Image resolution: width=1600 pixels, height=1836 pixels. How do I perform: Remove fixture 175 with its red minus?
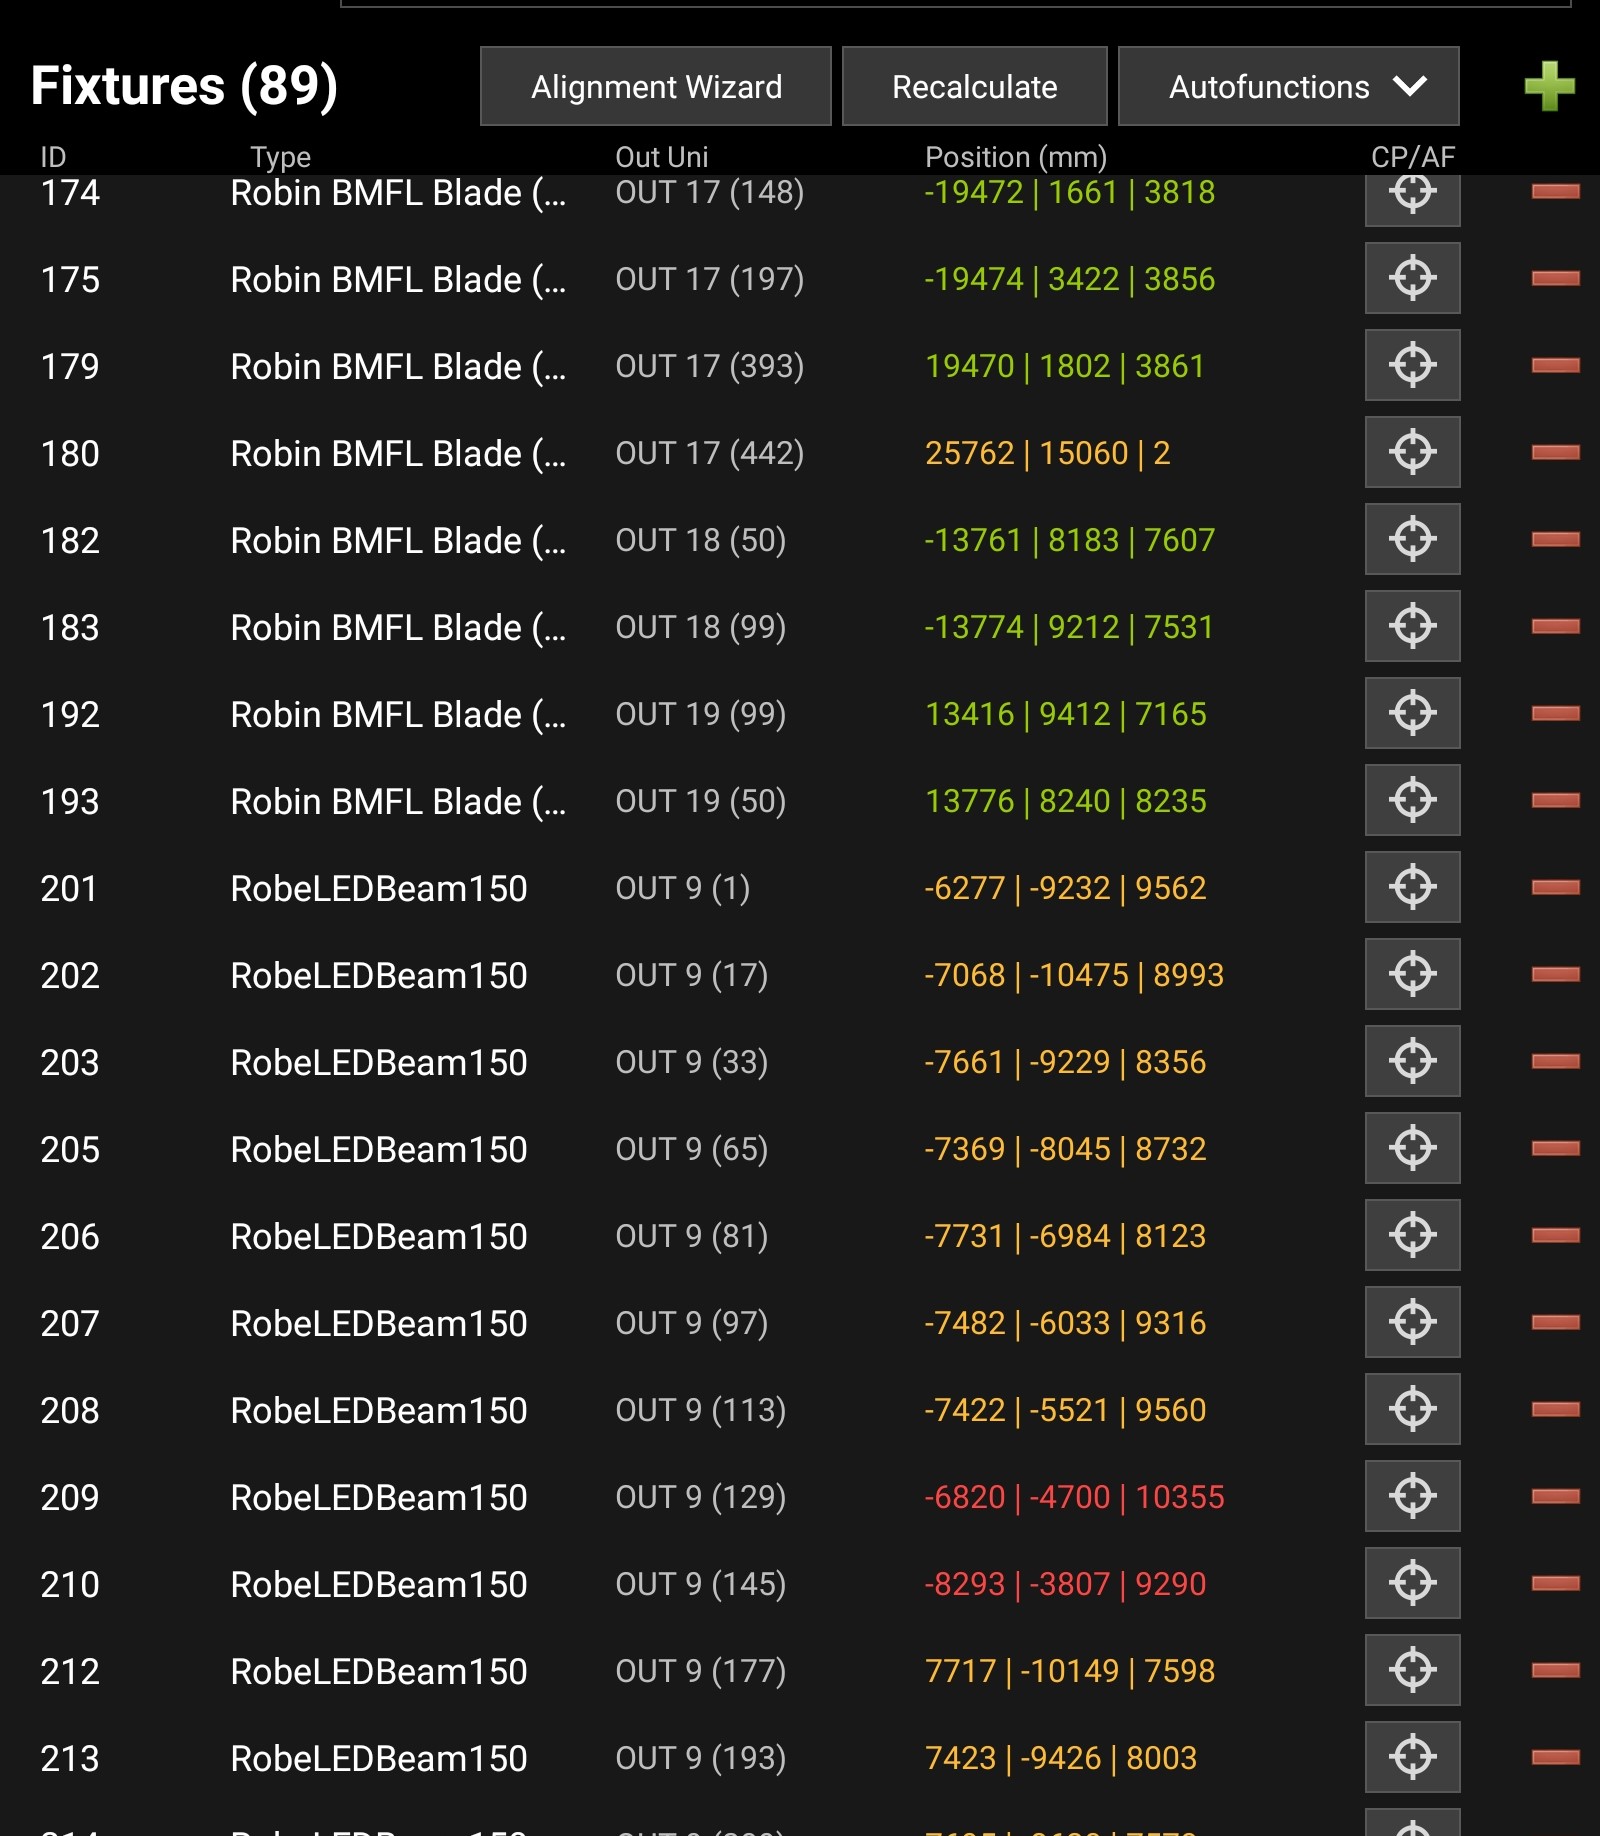[1555, 278]
